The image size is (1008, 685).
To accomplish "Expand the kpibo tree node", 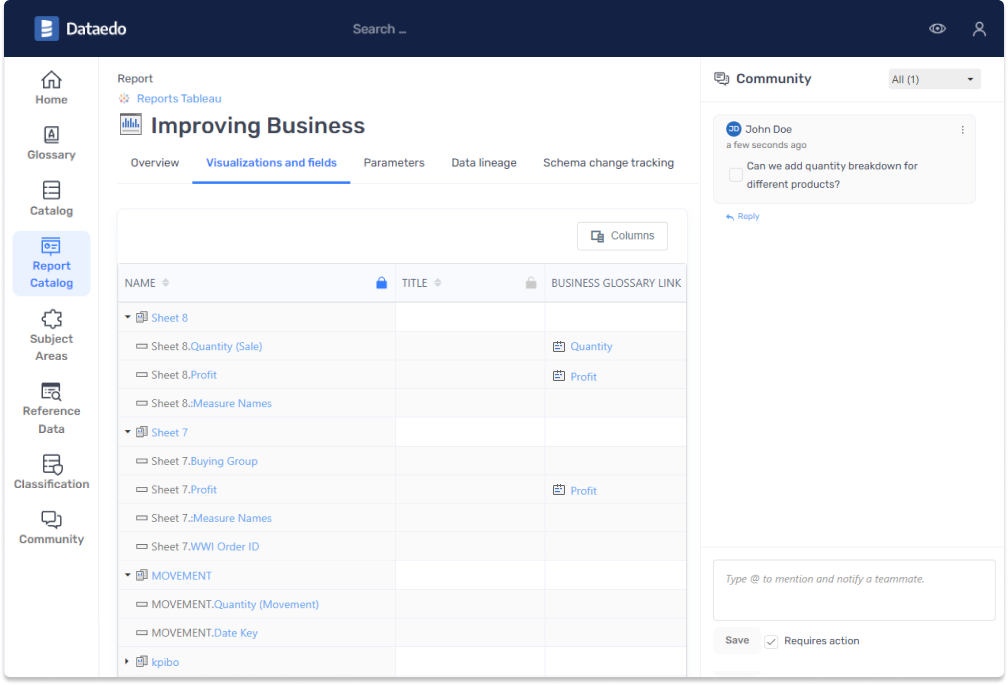I will coord(128,662).
